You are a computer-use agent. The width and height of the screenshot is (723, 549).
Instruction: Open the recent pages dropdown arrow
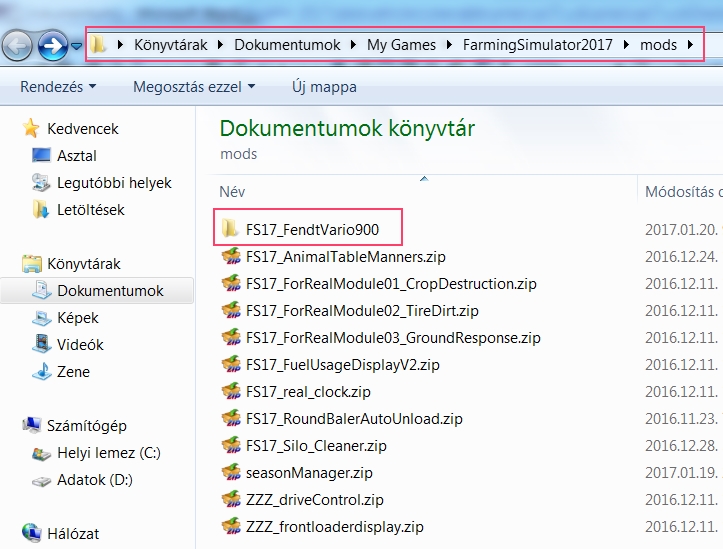(x=77, y=46)
